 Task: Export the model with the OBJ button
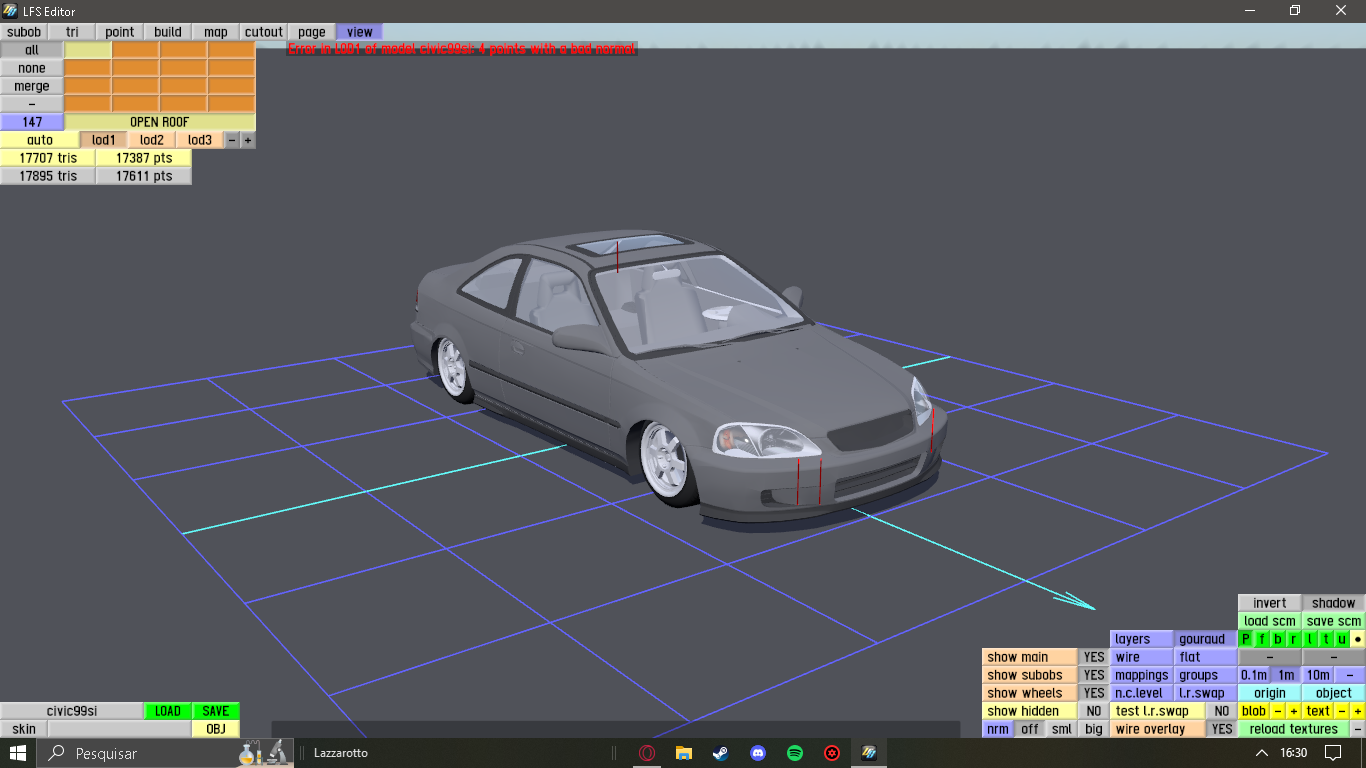216,729
